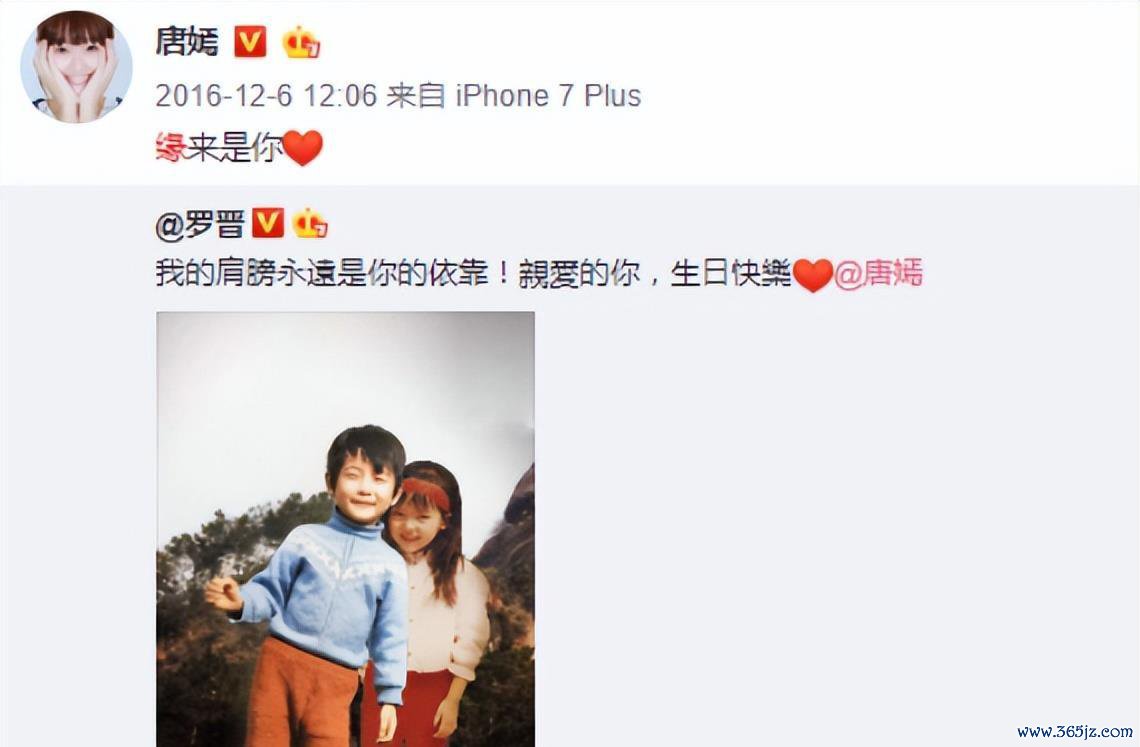Click the red 缘 character in post text
Viewport: 1140px width, 747px height.
[x=171, y=148]
